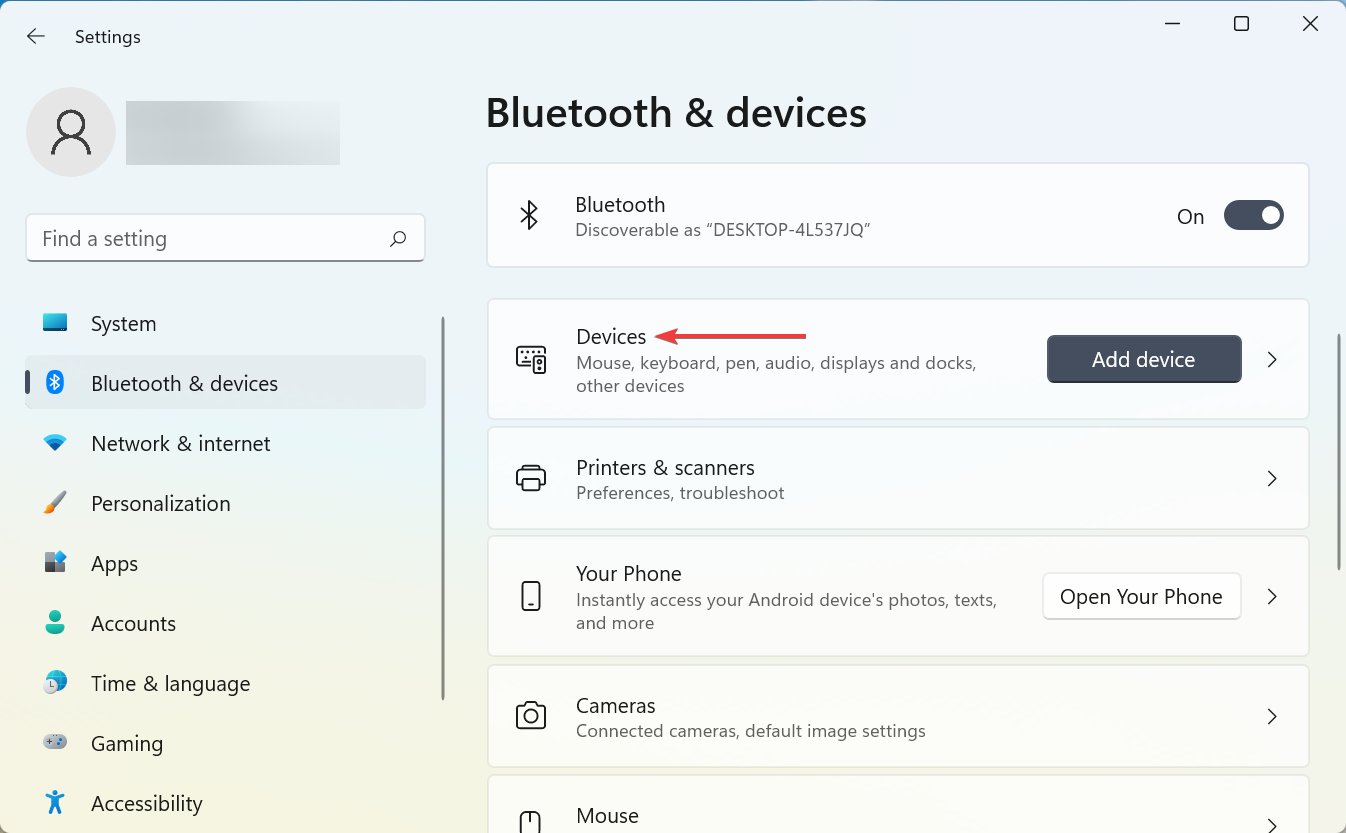The width and height of the screenshot is (1346, 833).
Task: Expand Cameras row chevron
Action: tap(1272, 716)
